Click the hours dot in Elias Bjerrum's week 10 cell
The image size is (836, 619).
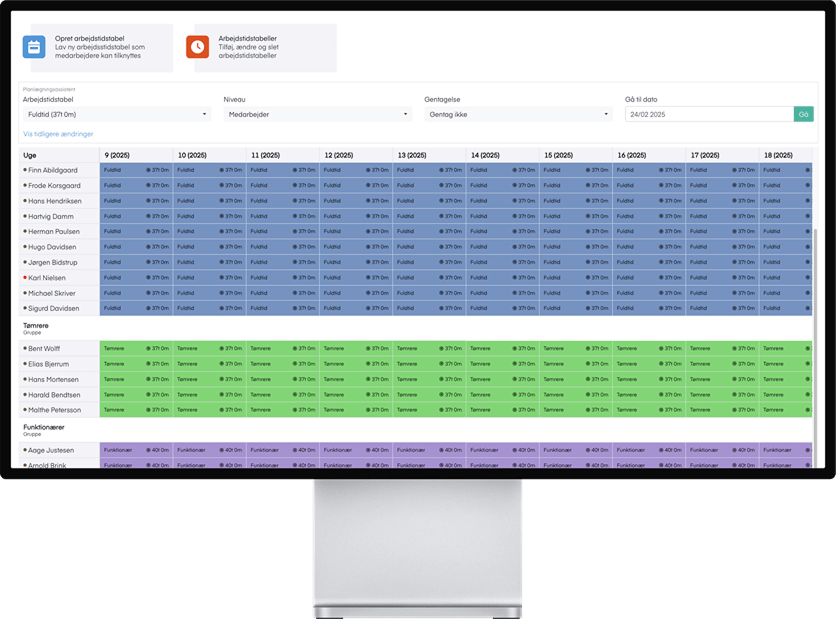point(222,364)
